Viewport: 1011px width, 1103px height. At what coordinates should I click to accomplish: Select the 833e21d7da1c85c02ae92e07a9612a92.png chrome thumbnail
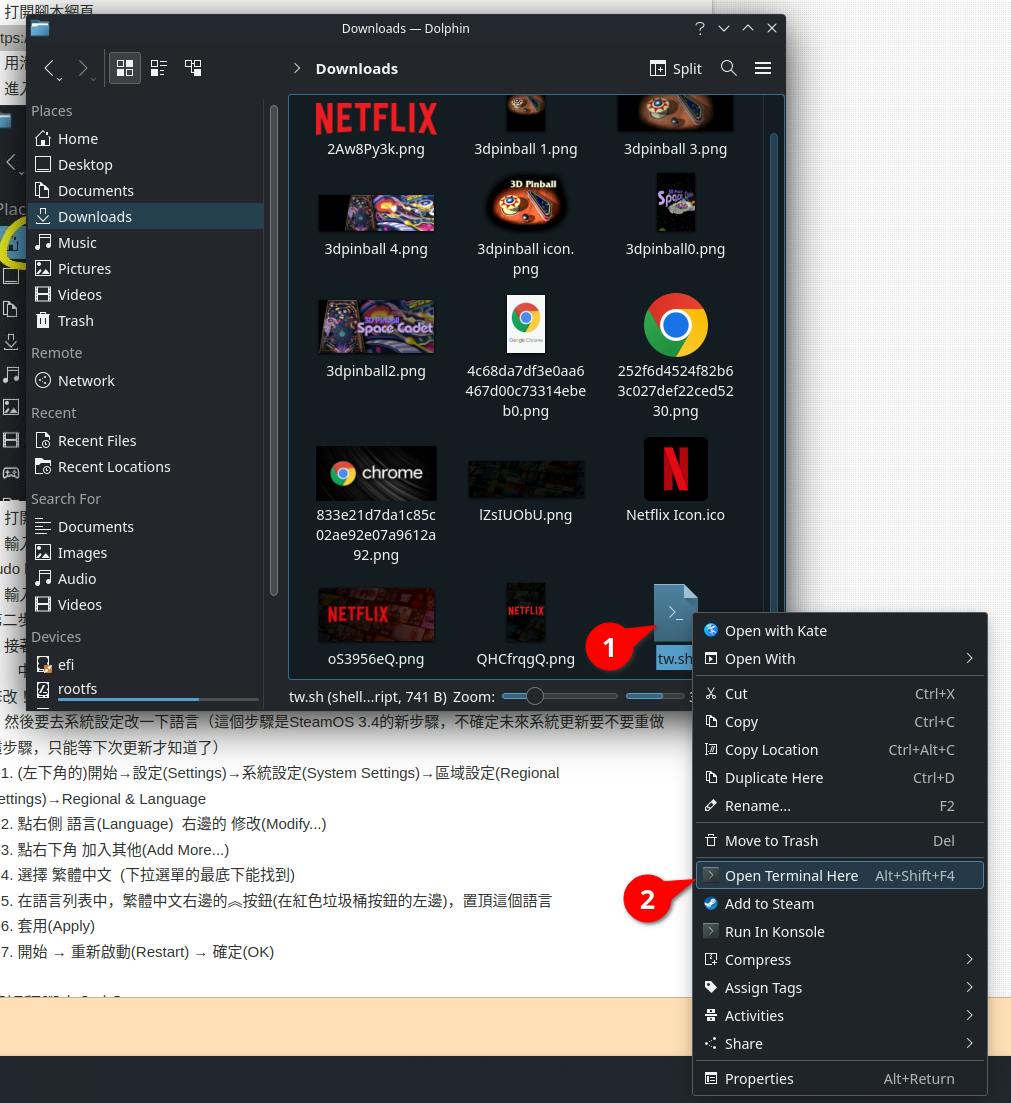click(x=376, y=473)
